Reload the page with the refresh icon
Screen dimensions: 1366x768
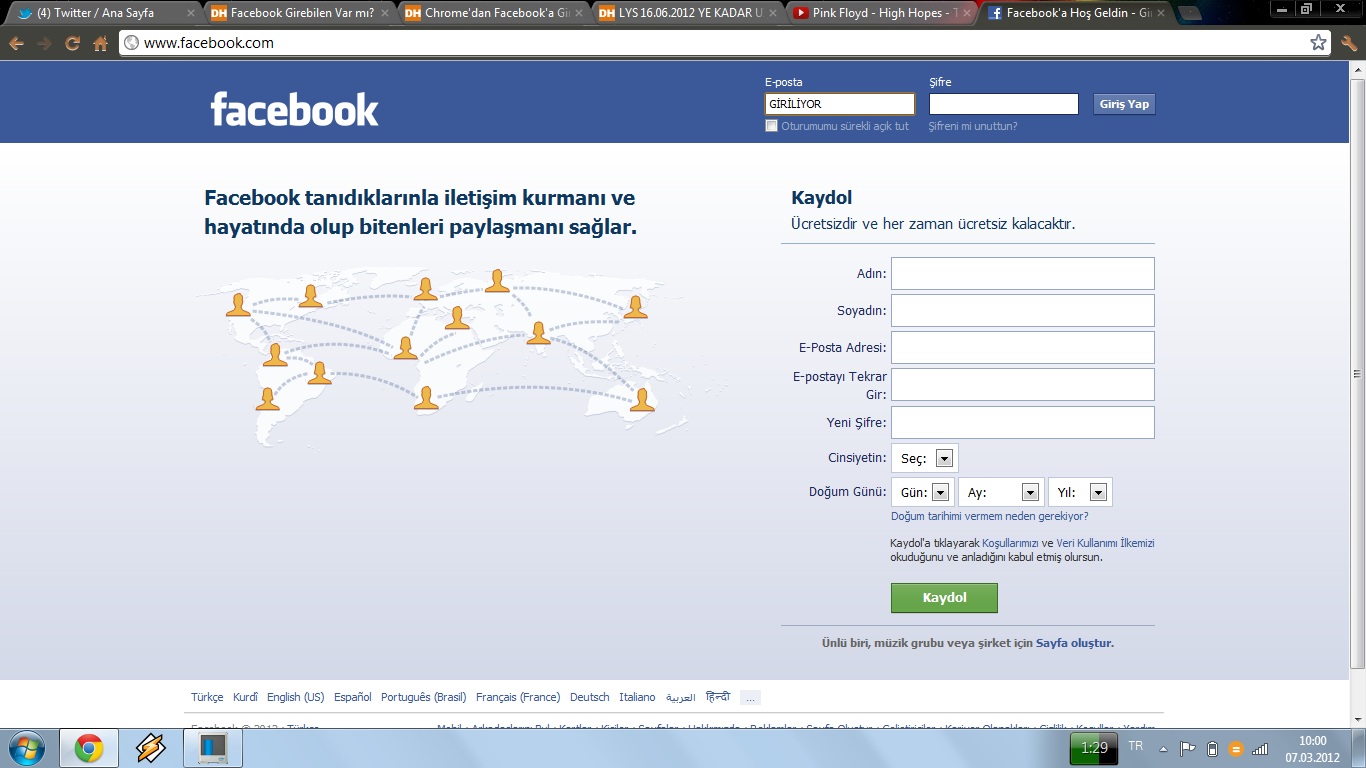tap(72, 44)
